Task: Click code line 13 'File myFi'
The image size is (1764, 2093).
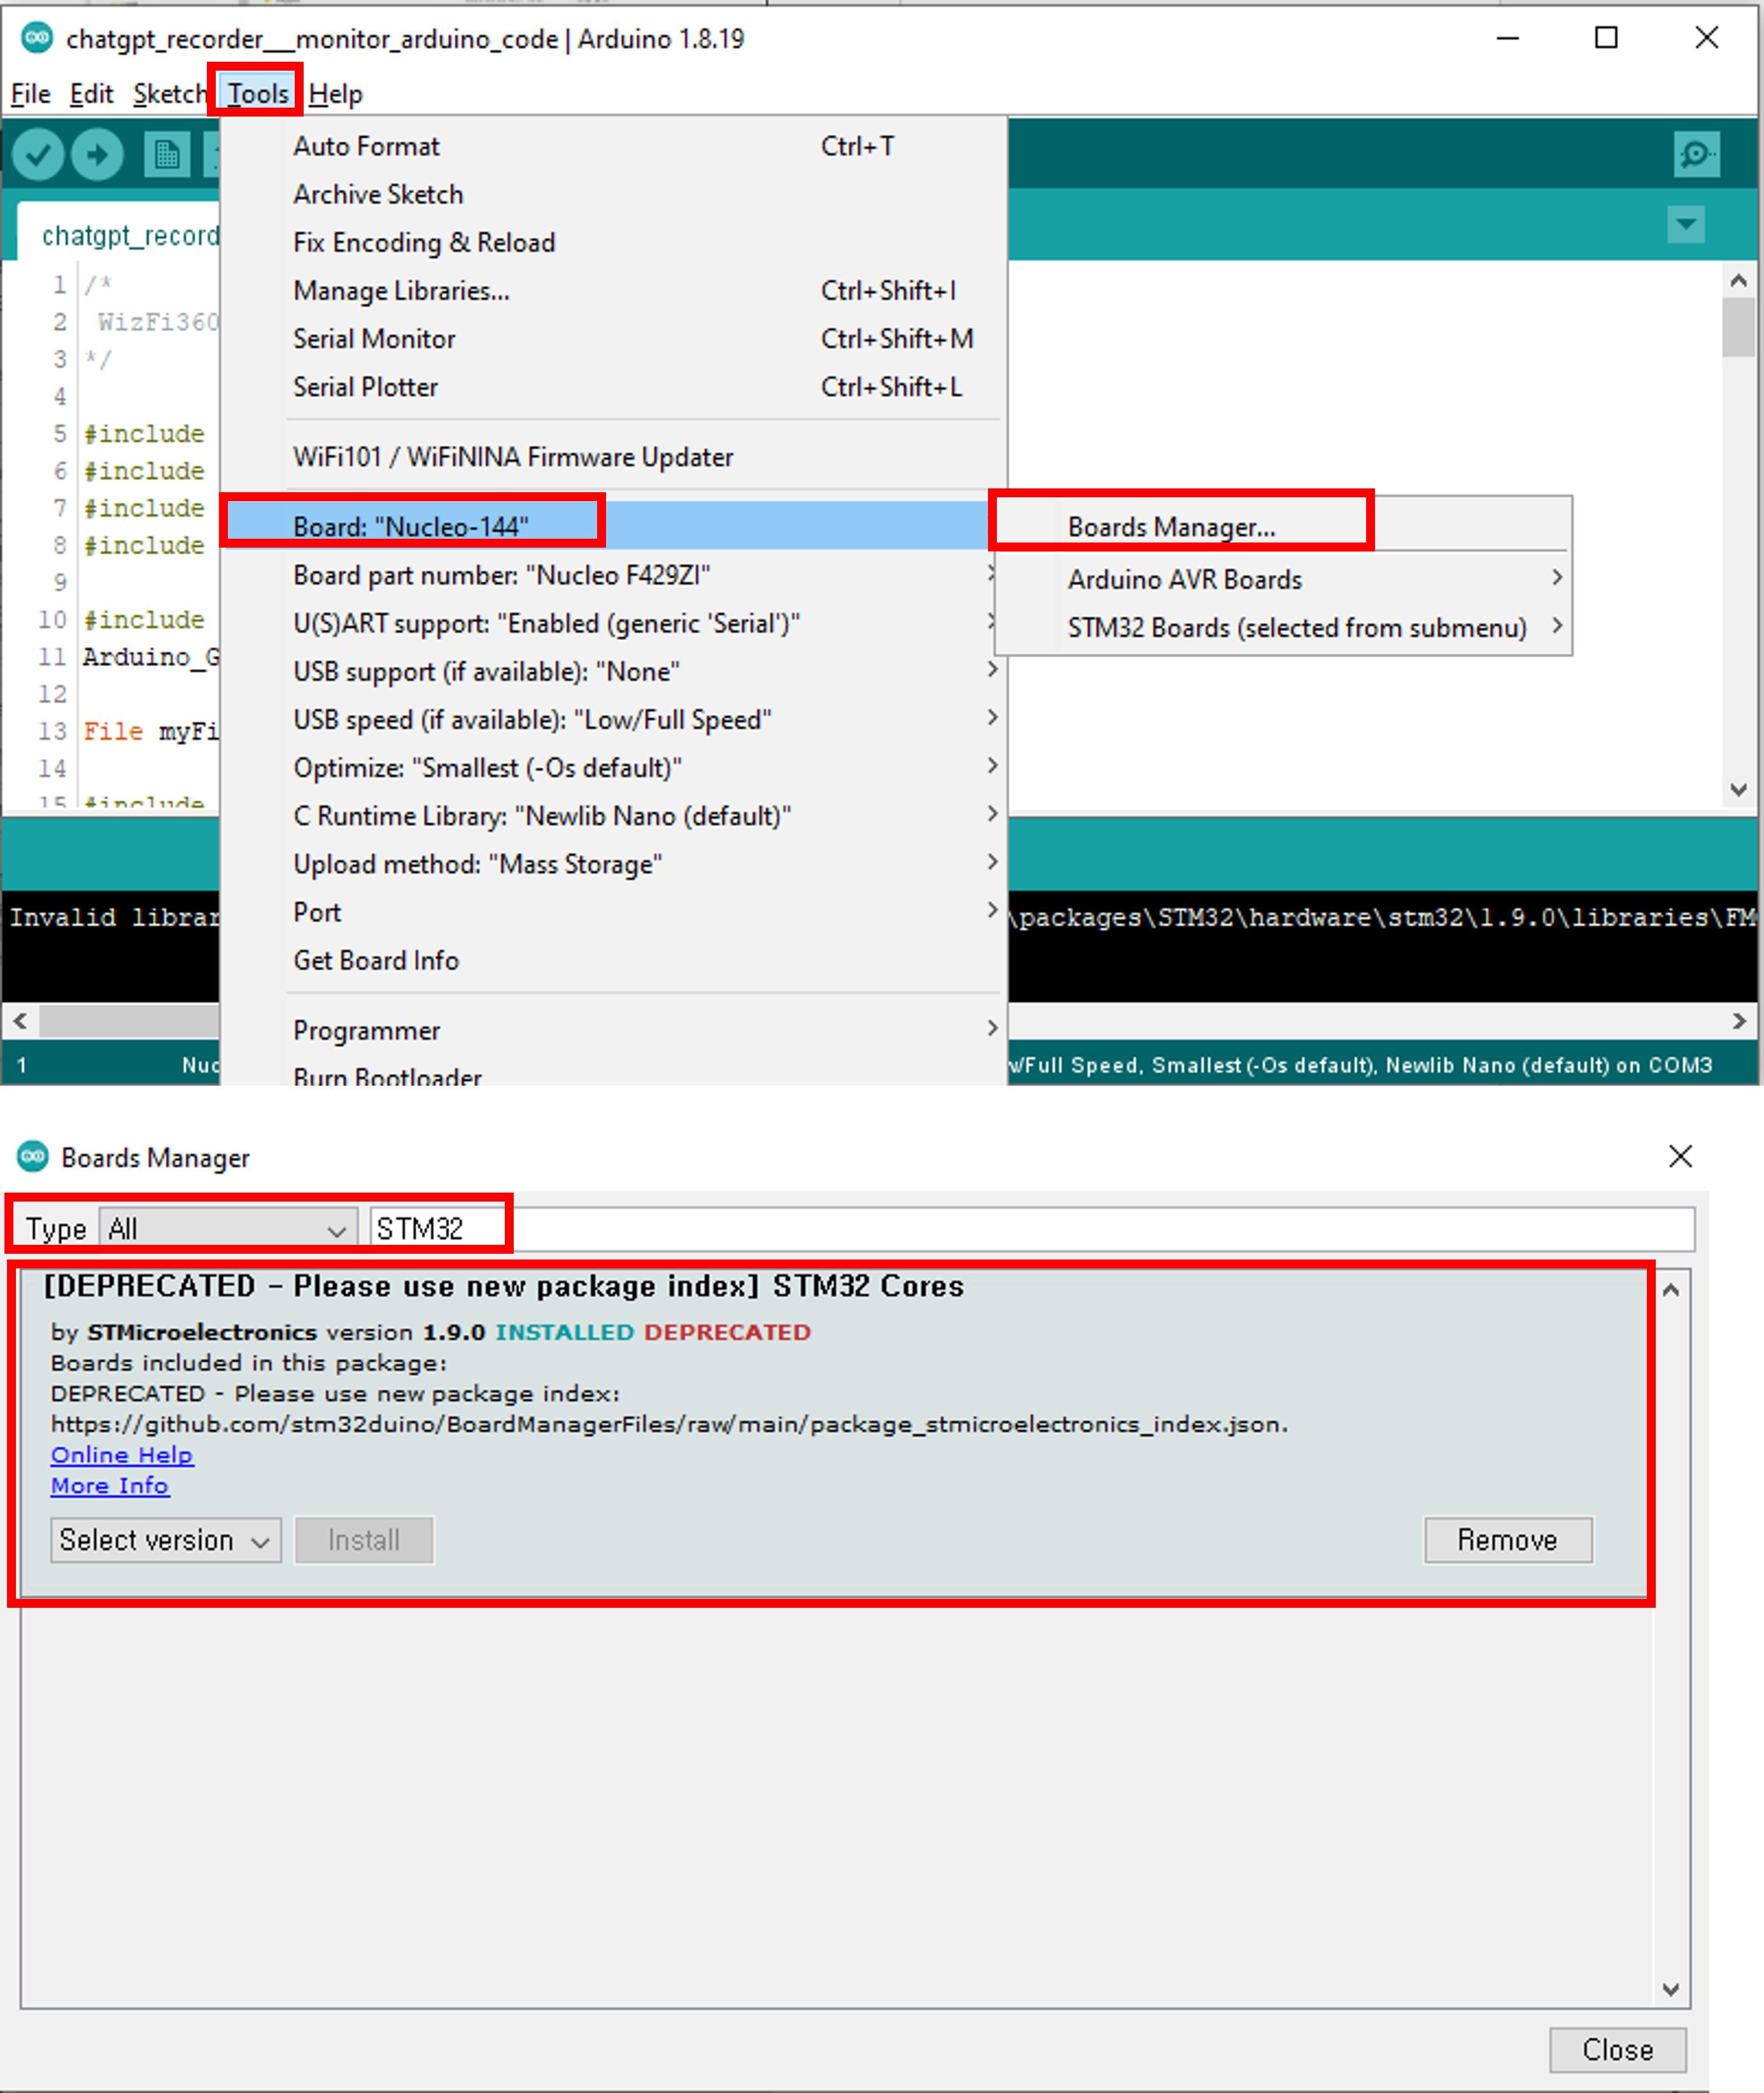Action: 151,731
